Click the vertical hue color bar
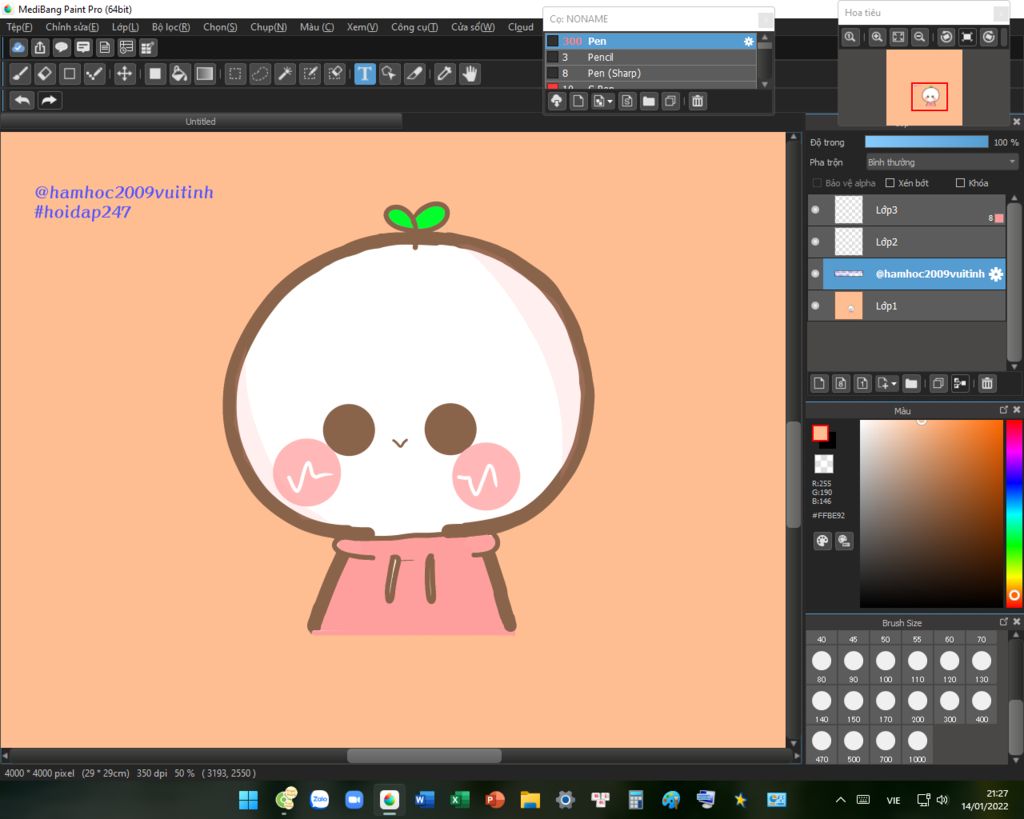The width and height of the screenshot is (1024, 819). point(1014,513)
